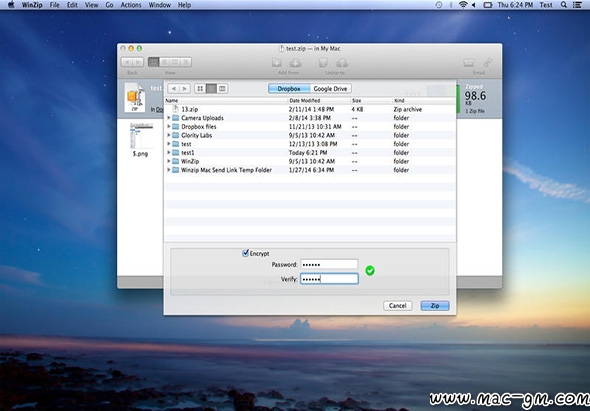Viewport: 590px width, 411px height.
Task: Click the test1 folder icon
Action: (175, 152)
